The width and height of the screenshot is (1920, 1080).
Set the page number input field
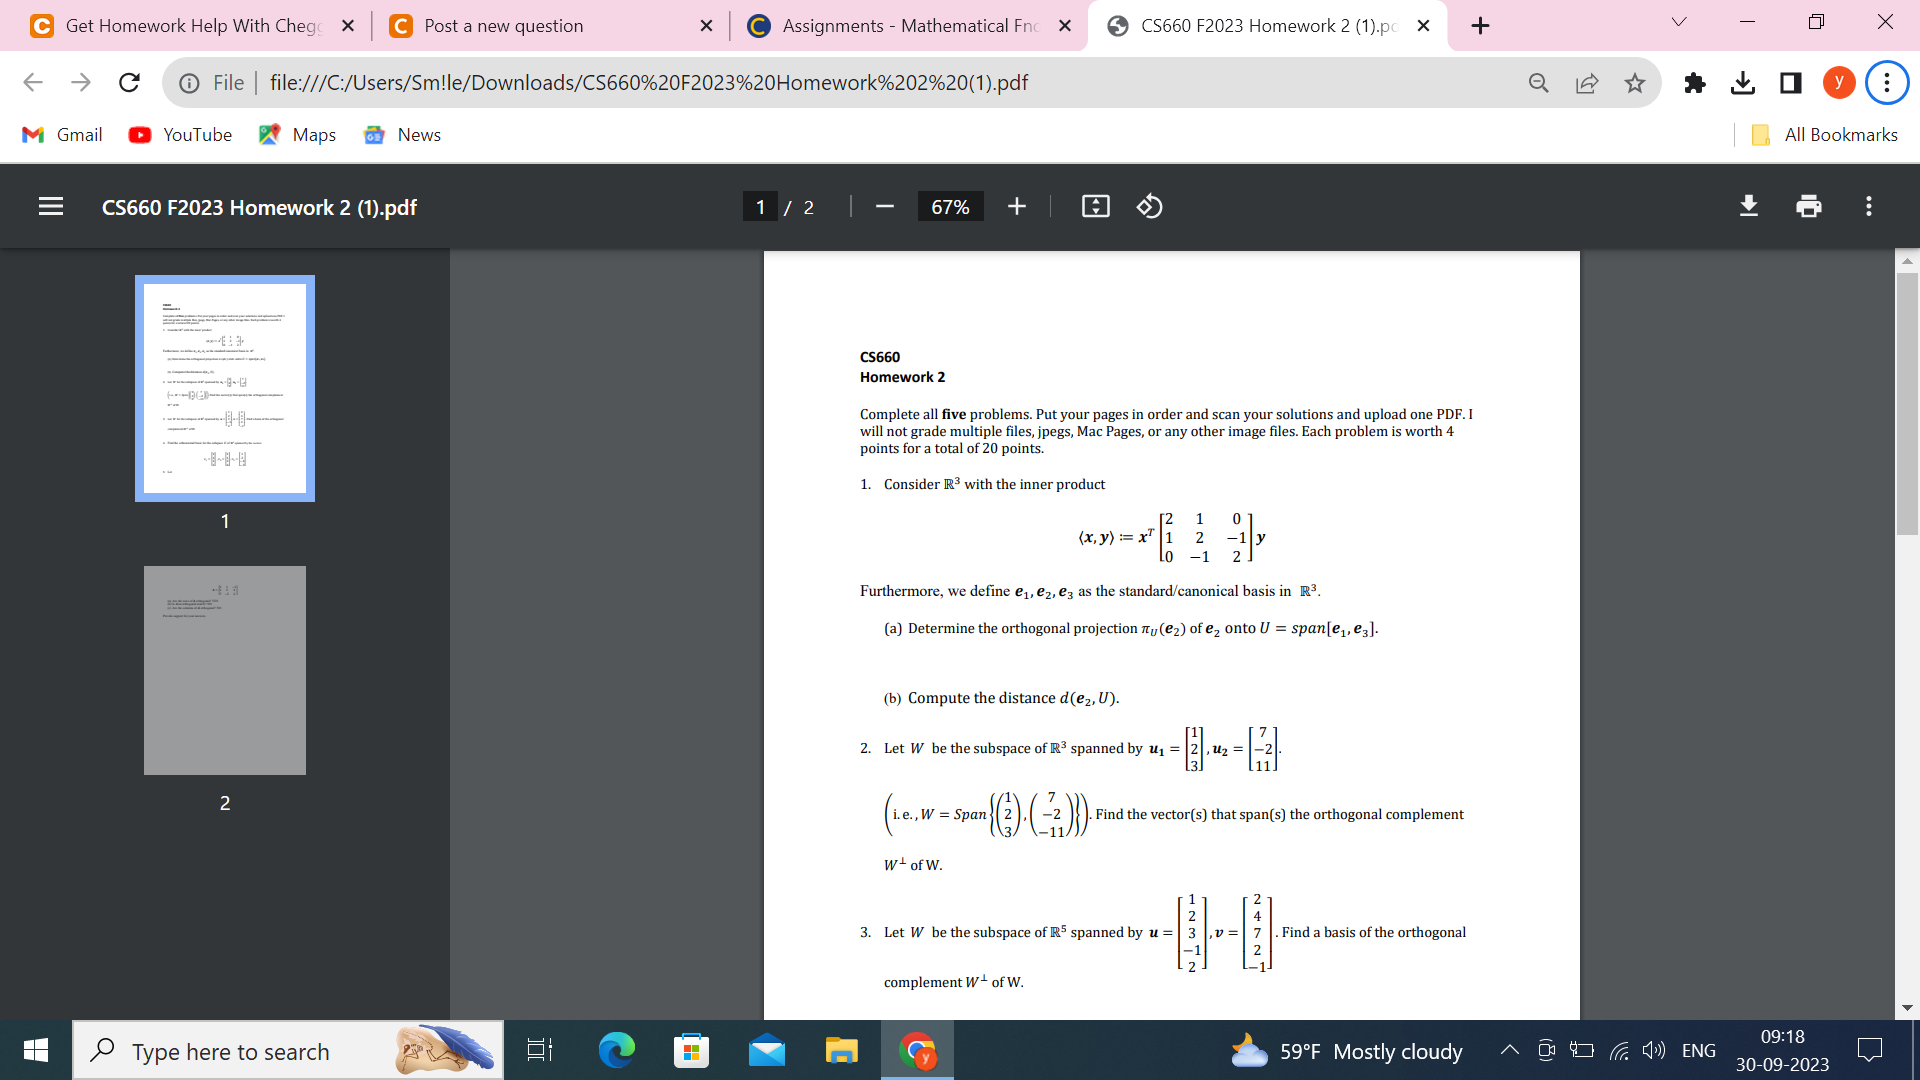pos(761,206)
